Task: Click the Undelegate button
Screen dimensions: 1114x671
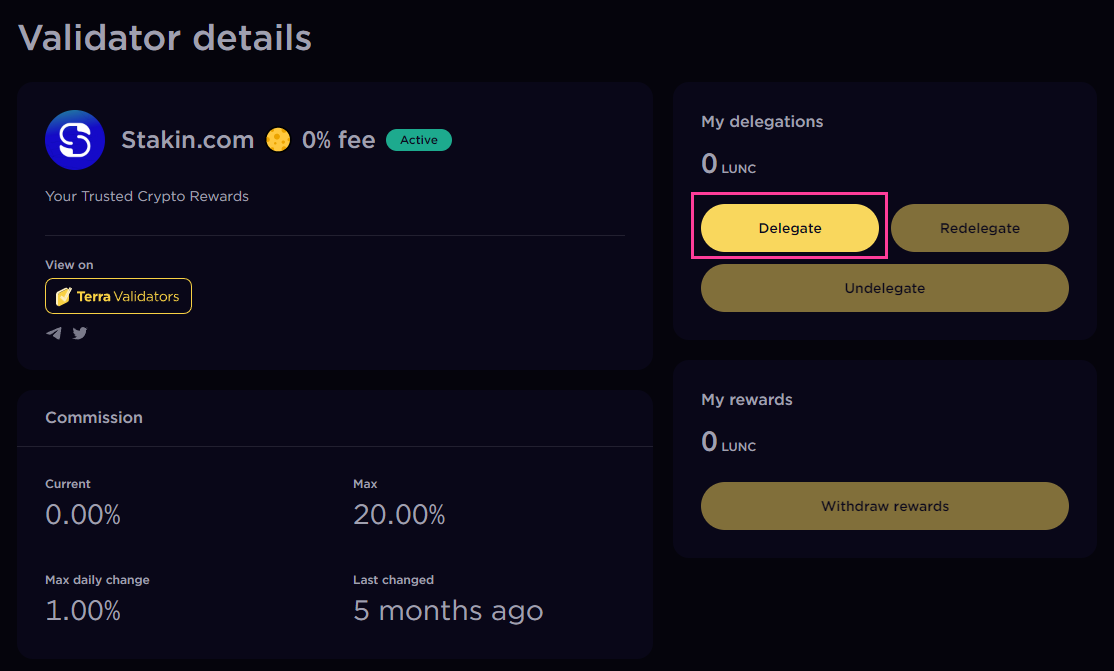Action: [x=884, y=288]
